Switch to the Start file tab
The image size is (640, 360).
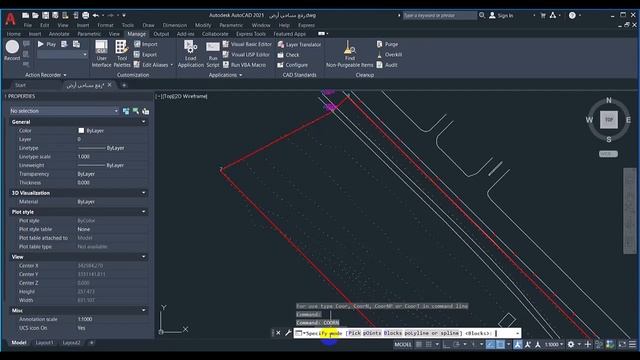point(20,85)
